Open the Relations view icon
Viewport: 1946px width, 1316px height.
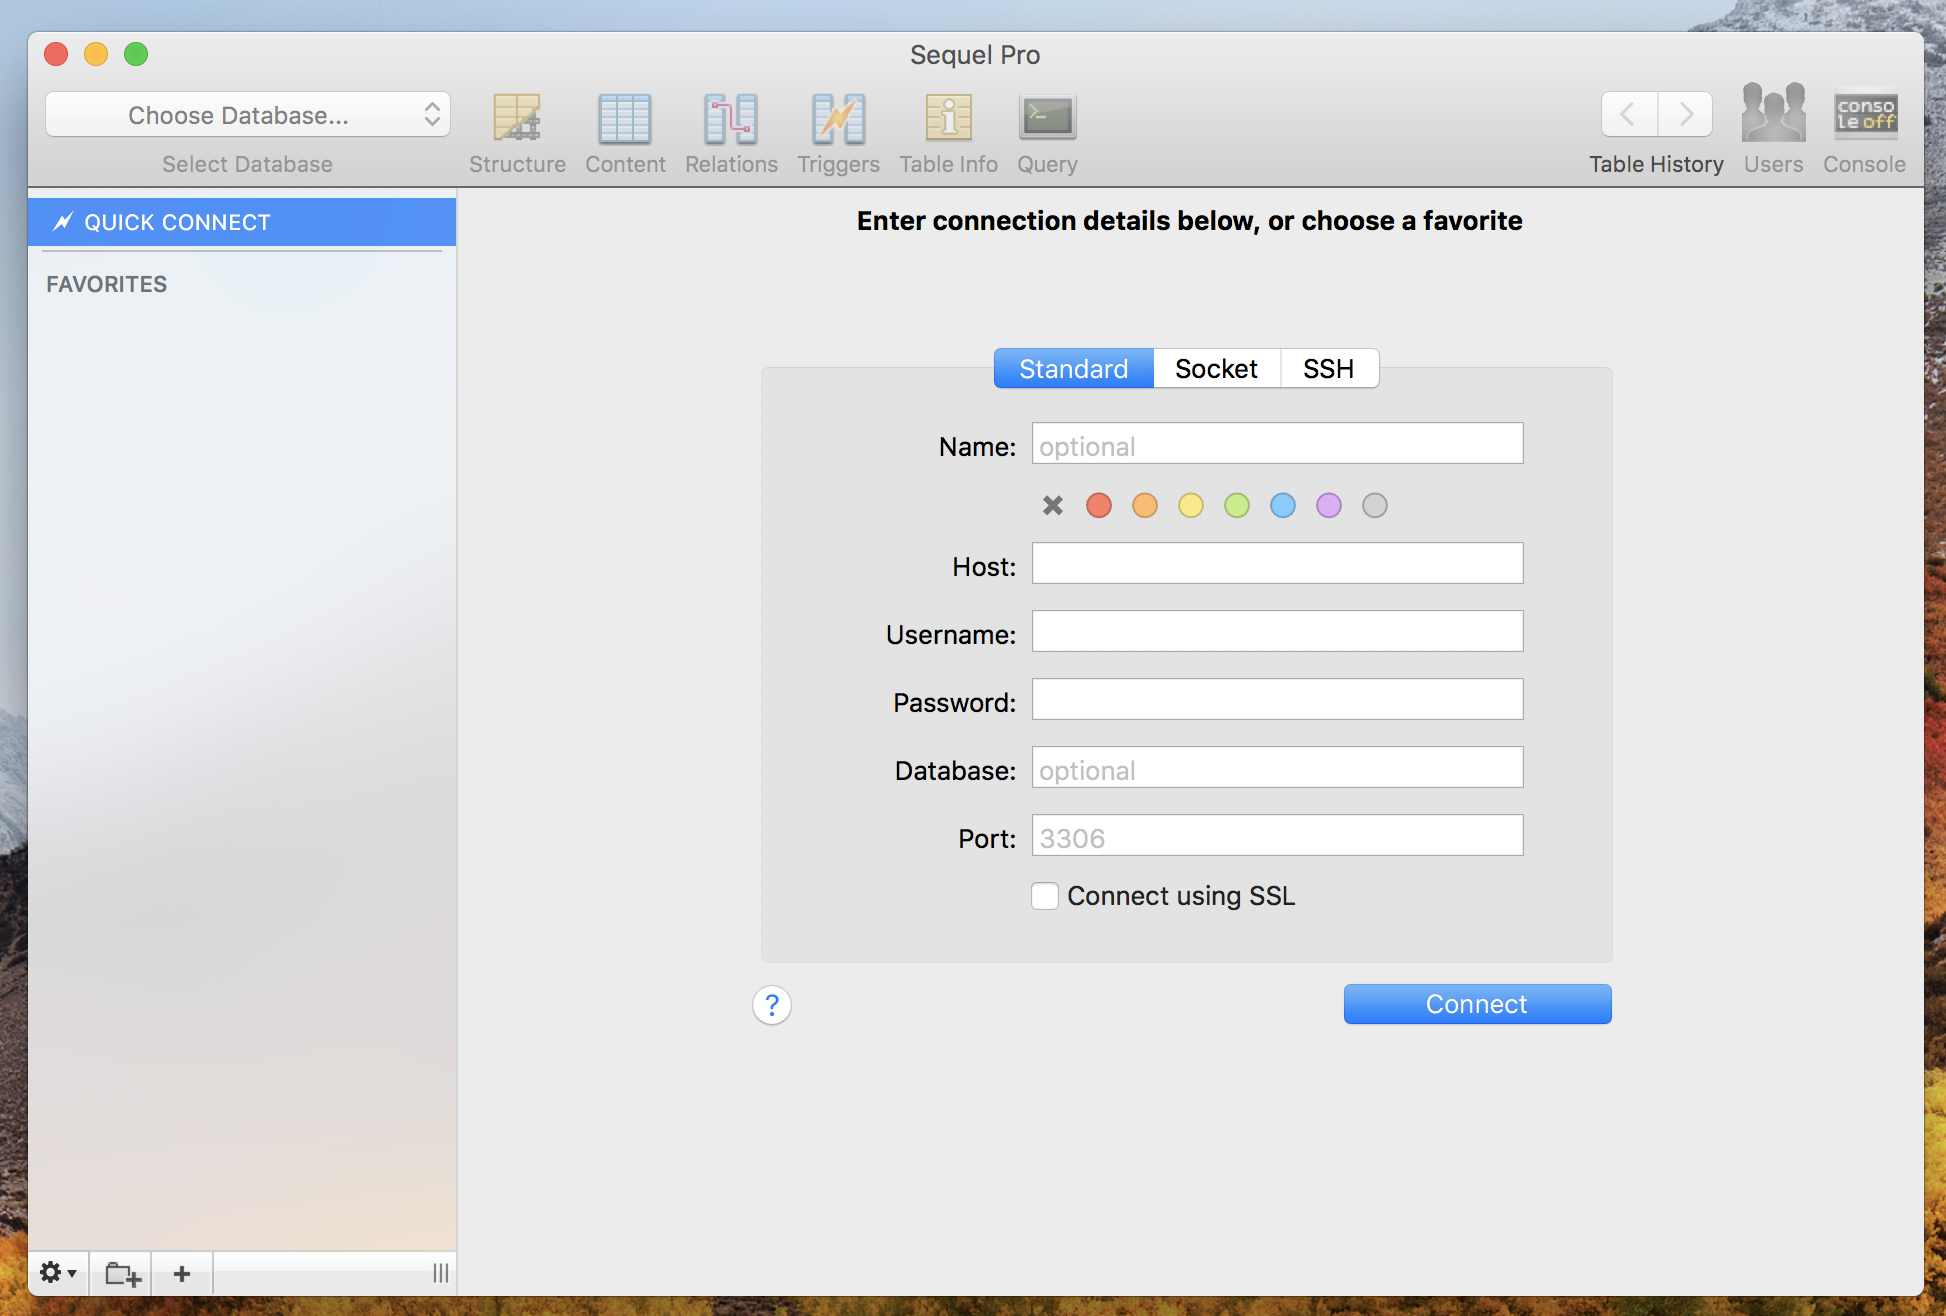(731, 119)
